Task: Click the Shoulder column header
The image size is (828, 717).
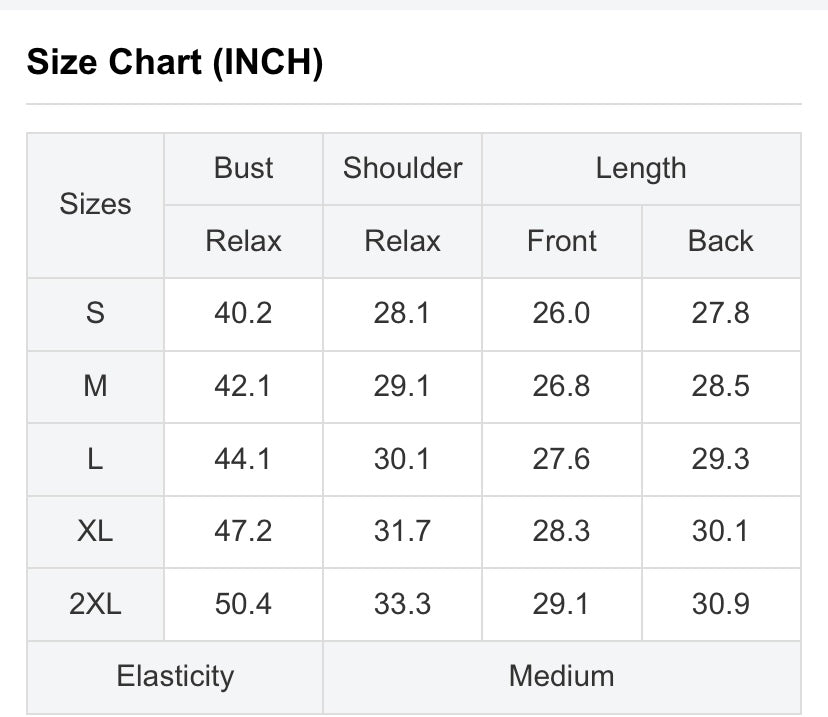Action: point(402,168)
